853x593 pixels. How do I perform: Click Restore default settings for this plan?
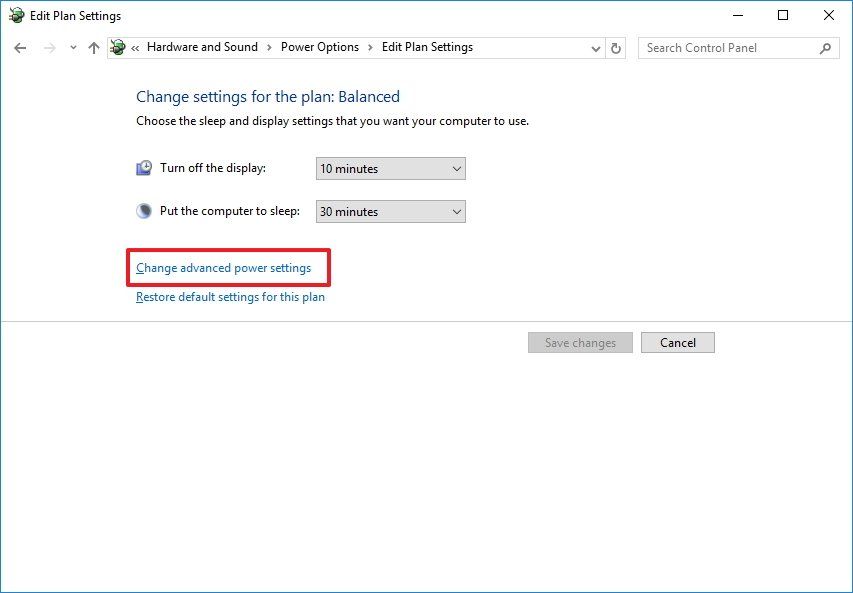pyautogui.click(x=229, y=296)
